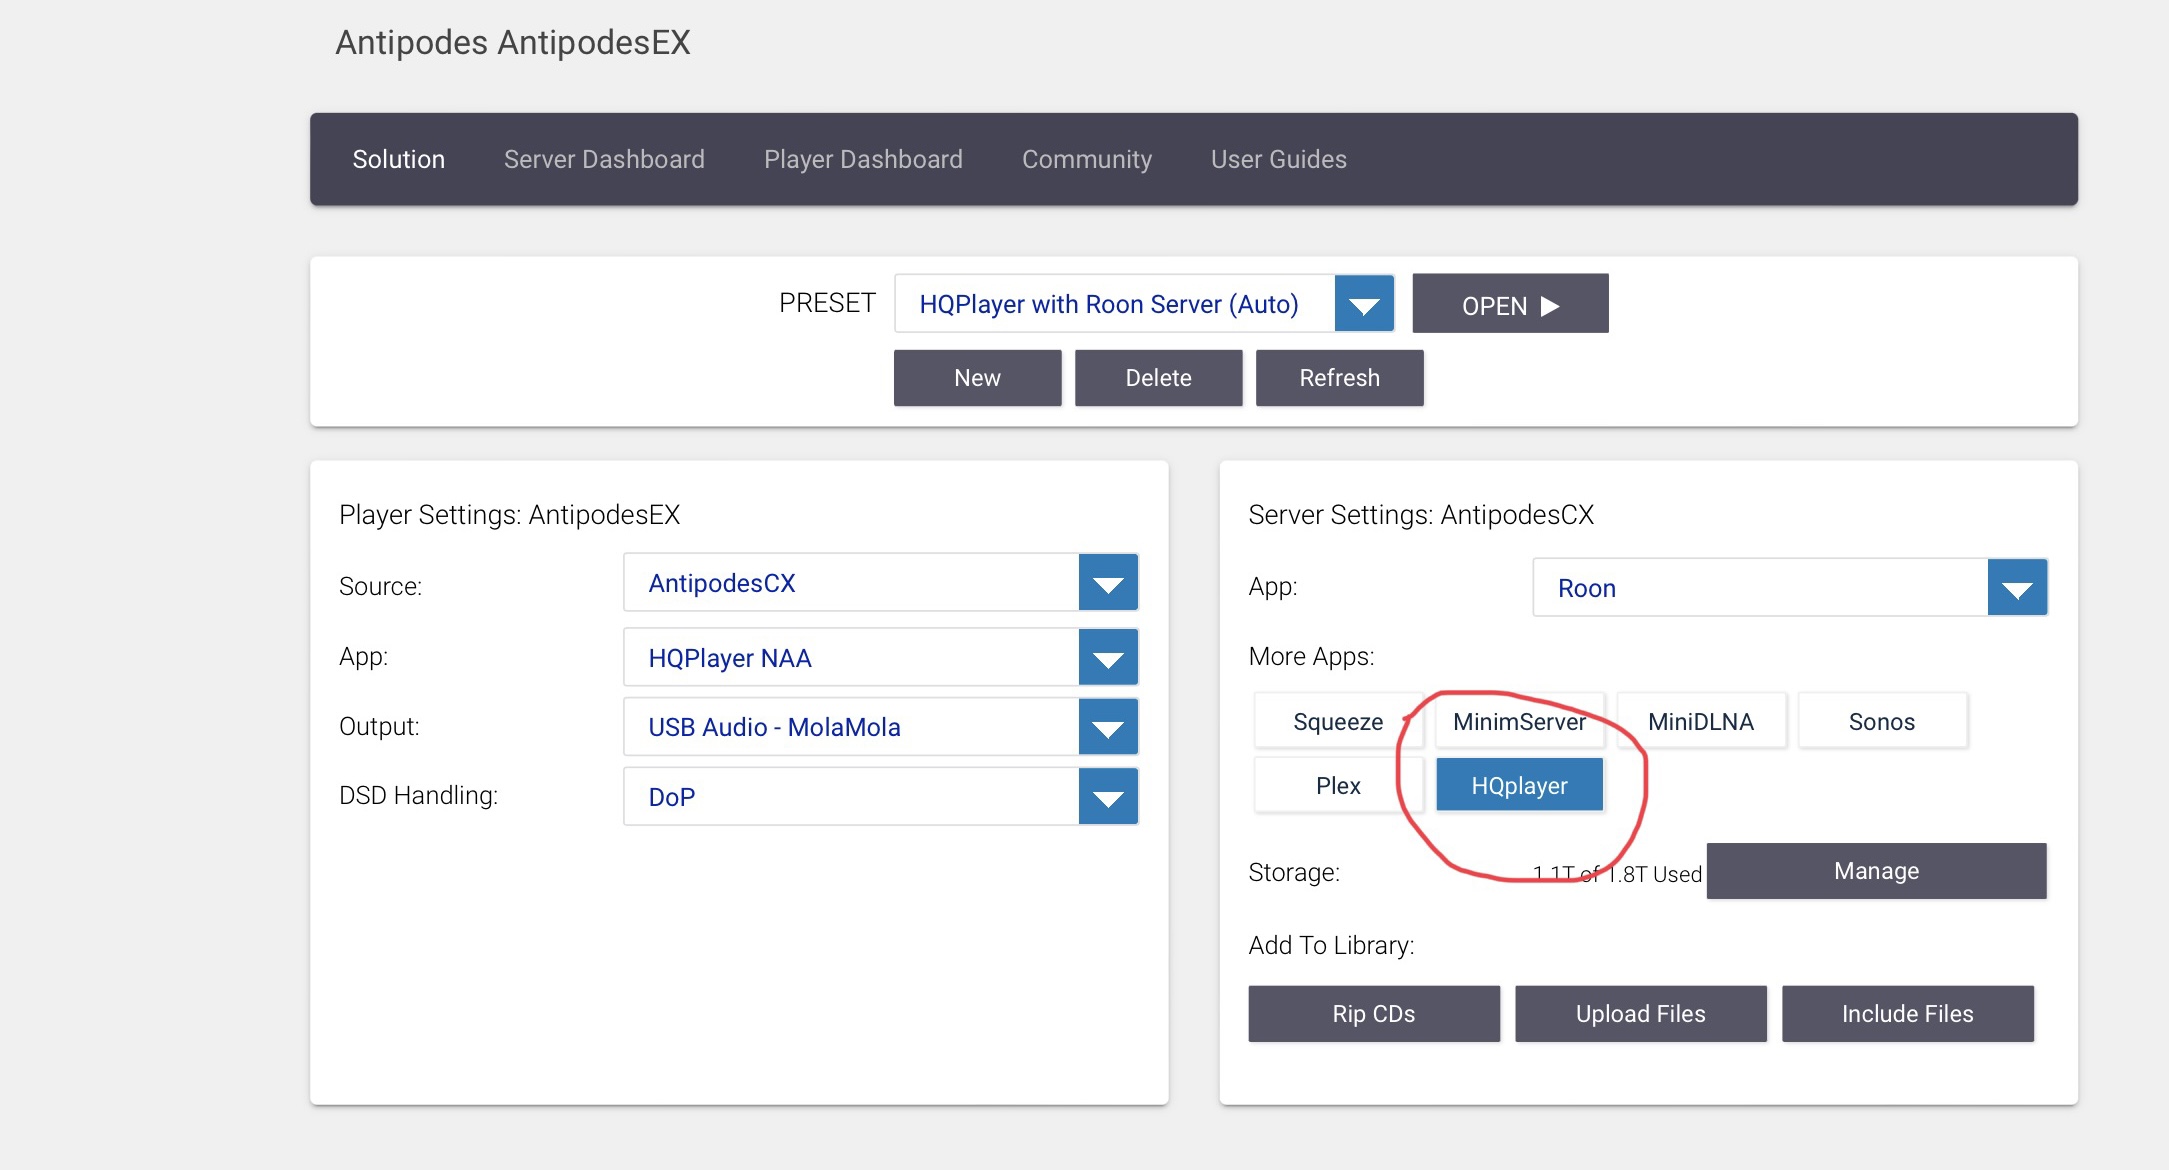Click the Include Files button
Viewport: 2169px width, 1170px height.
tap(1908, 1014)
